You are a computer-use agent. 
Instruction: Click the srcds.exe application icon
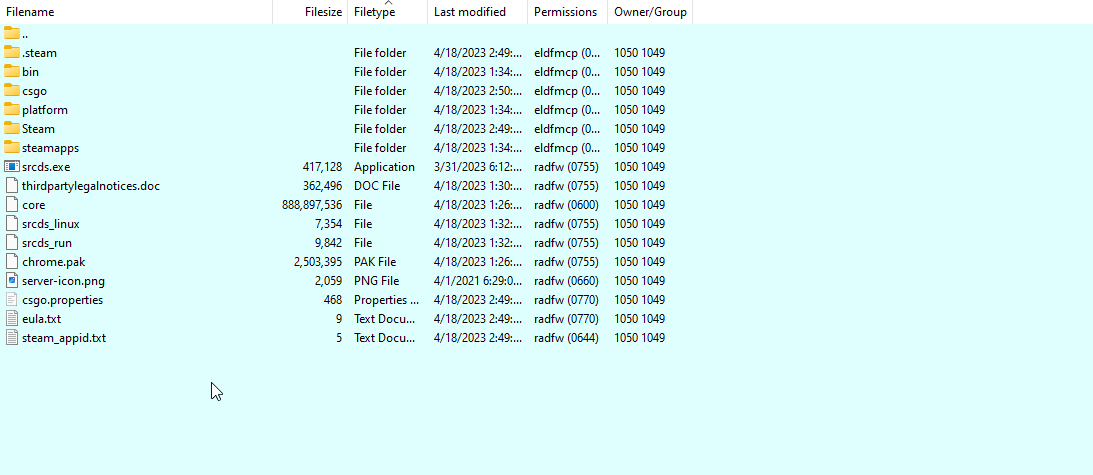click(x=12, y=166)
